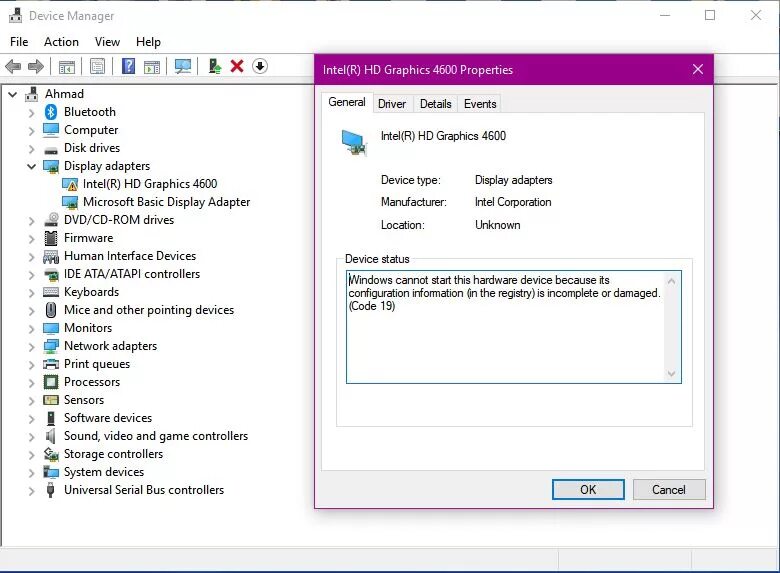The width and height of the screenshot is (780, 573).
Task: Click the Action Pane toggle toolbar icon
Action: pos(152,66)
